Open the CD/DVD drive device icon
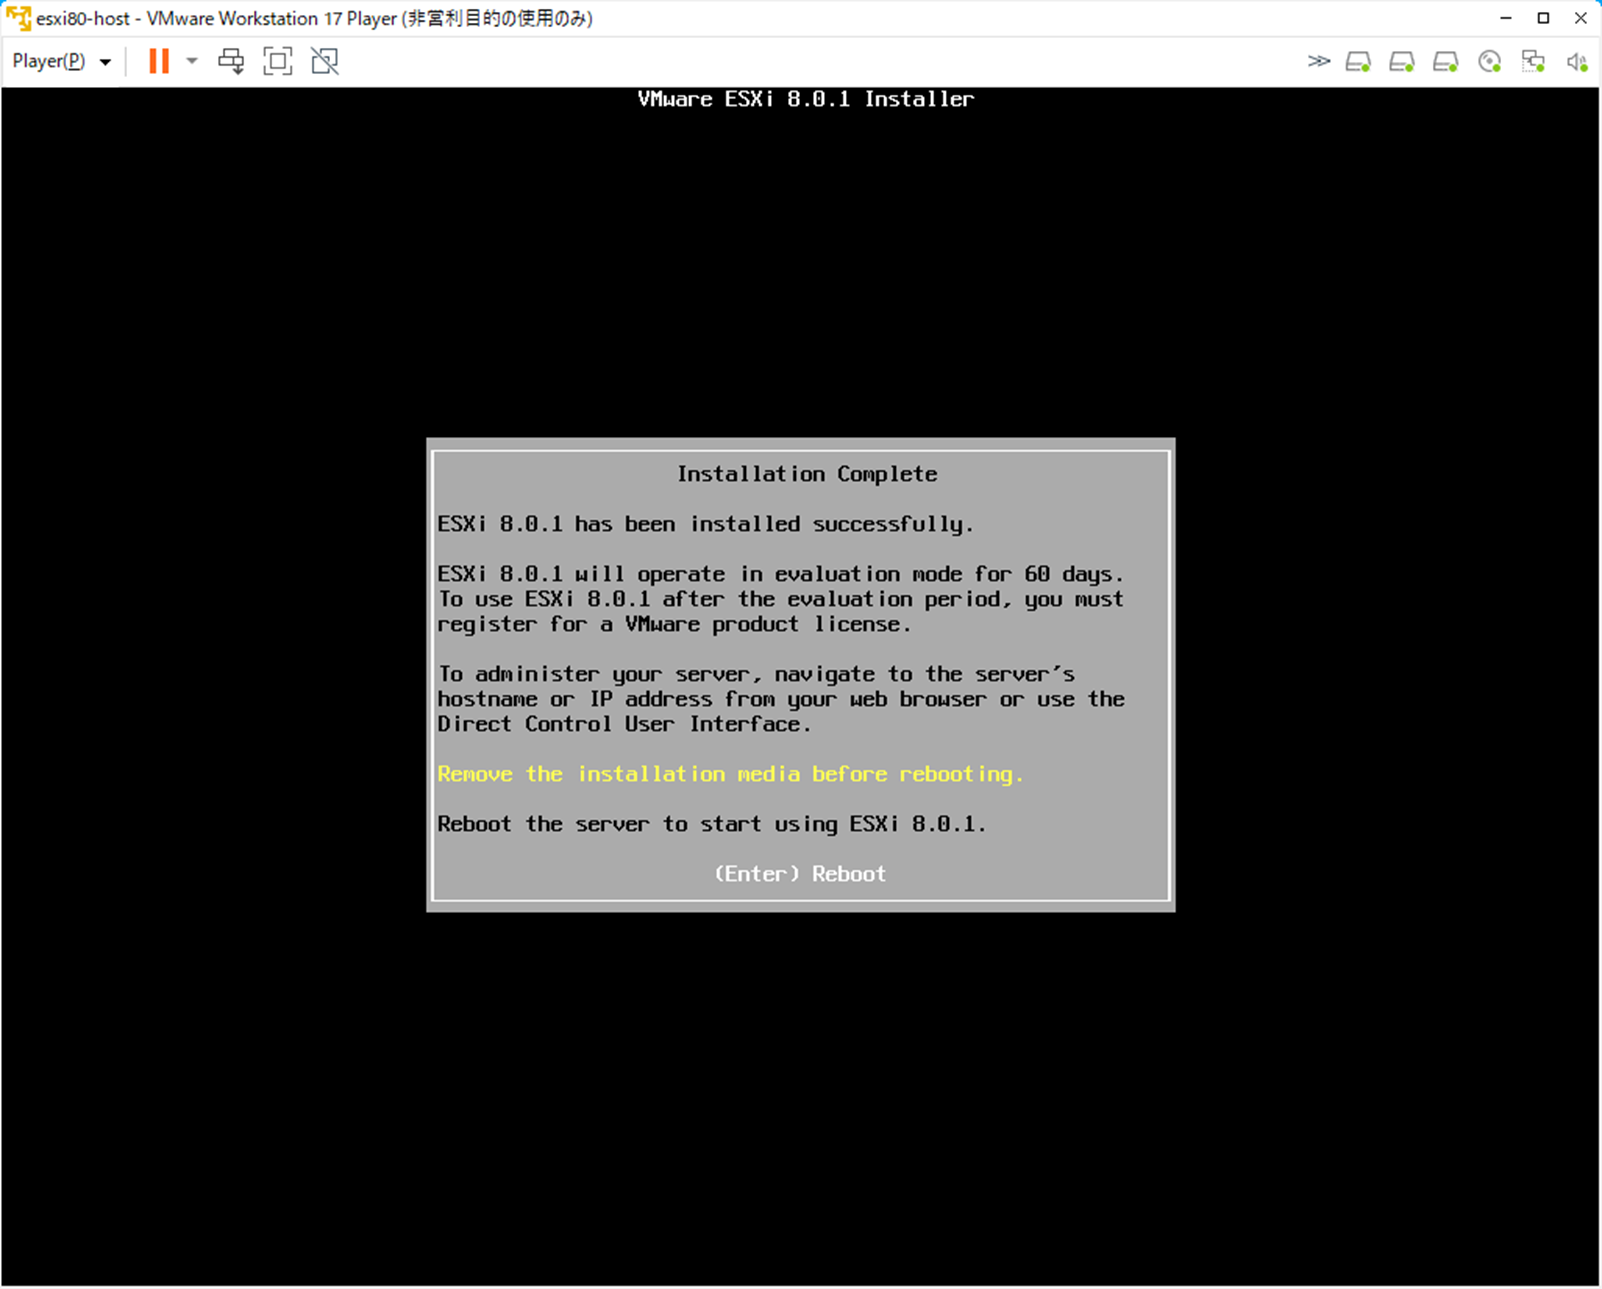 1490,62
